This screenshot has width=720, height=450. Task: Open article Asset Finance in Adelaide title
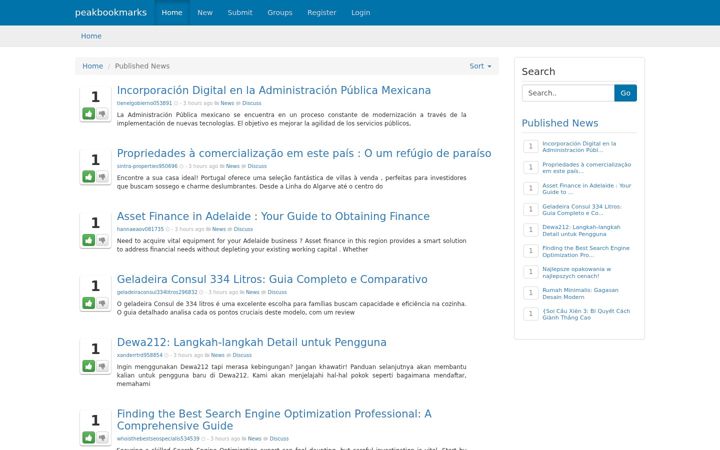(273, 216)
